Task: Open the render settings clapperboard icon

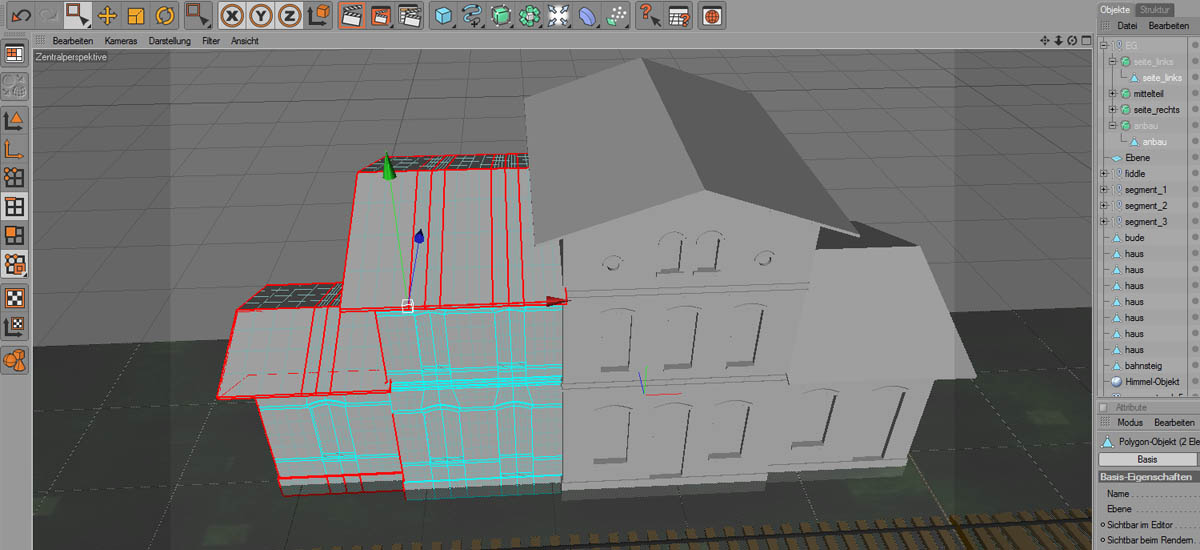Action: point(409,15)
